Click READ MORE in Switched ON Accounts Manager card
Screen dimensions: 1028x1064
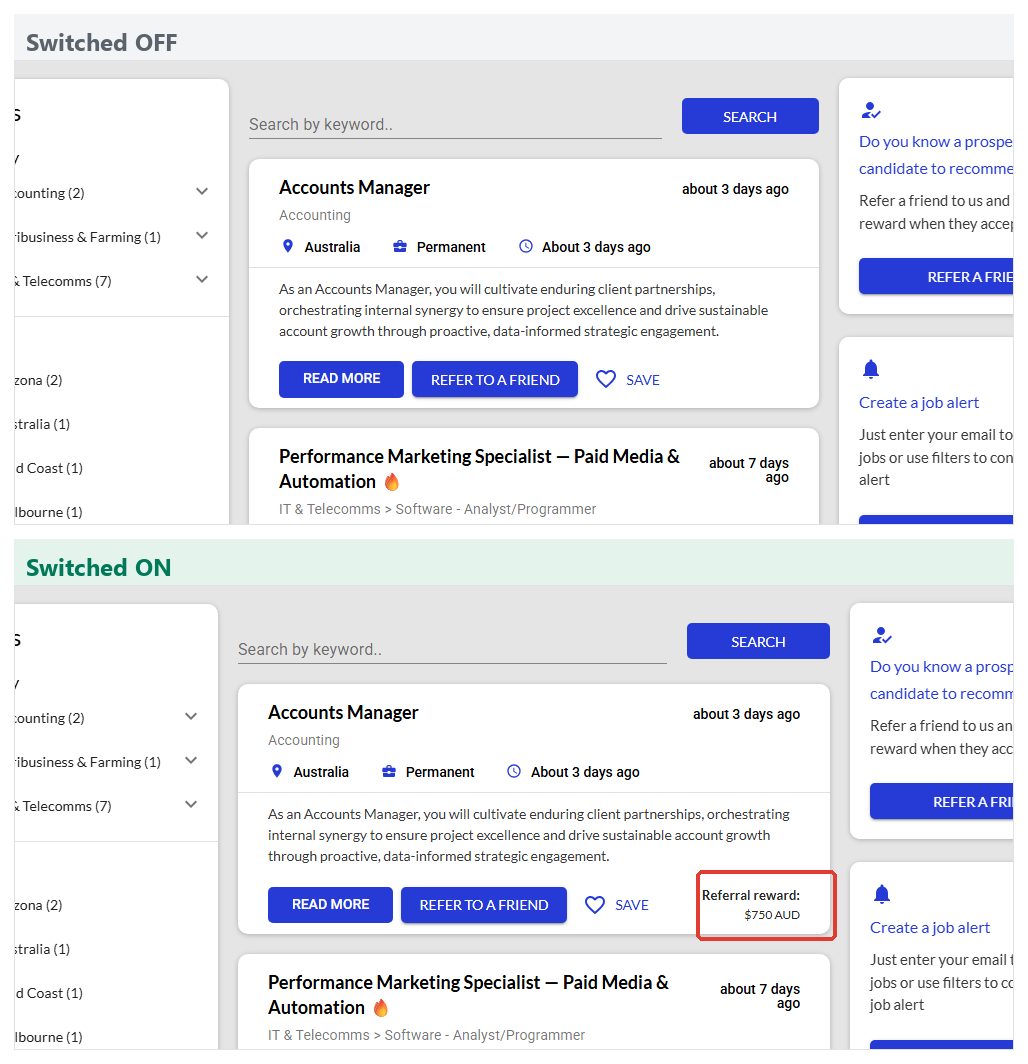(330, 905)
